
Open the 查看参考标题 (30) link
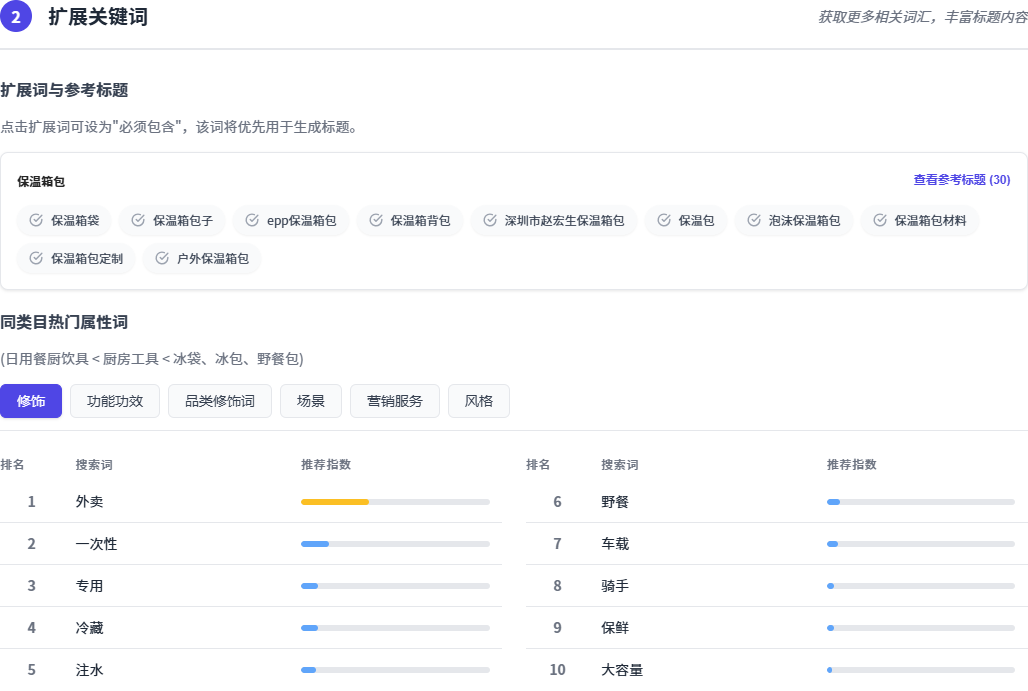(961, 180)
